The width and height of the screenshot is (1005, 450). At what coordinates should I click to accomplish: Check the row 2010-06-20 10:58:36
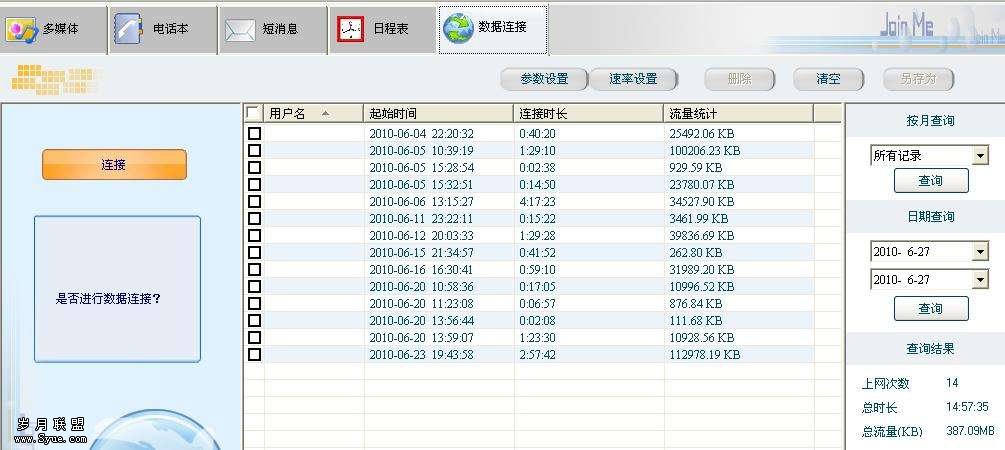pyautogui.click(x=254, y=287)
